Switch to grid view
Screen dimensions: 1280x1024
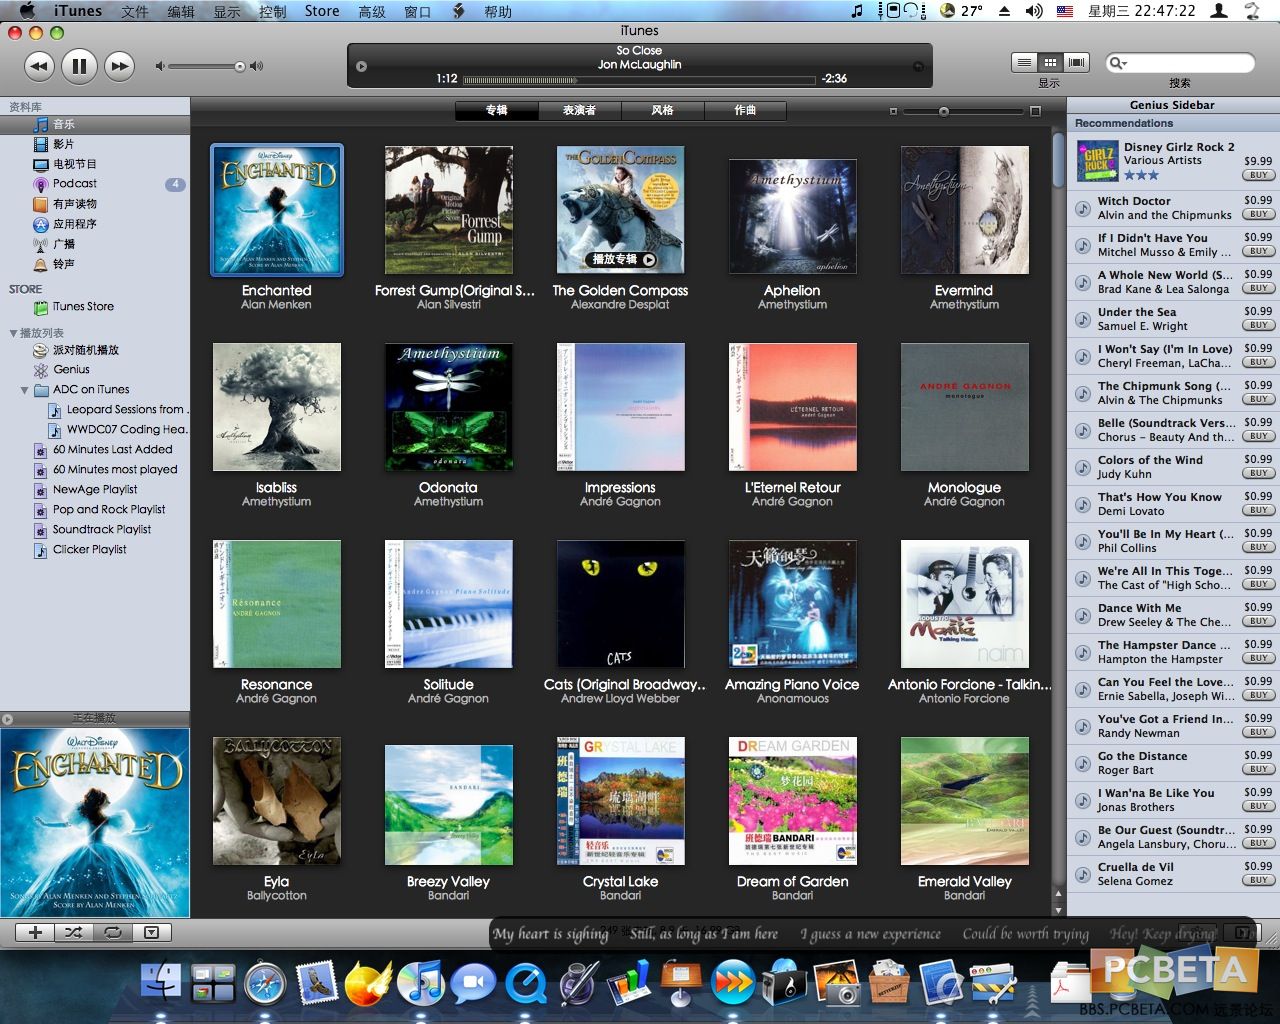coord(1050,62)
